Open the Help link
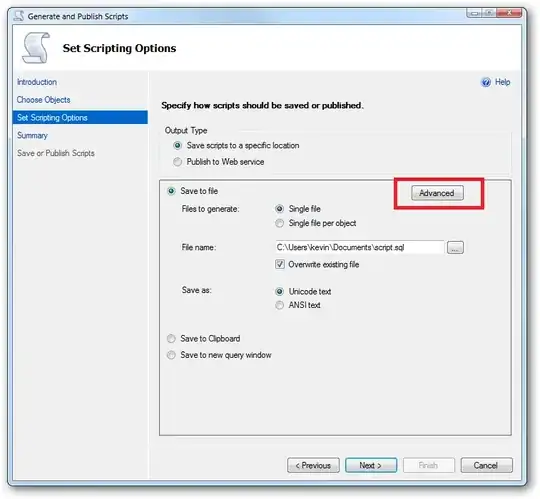Image resolution: width=540 pixels, height=499 pixels. click(502, 82)
